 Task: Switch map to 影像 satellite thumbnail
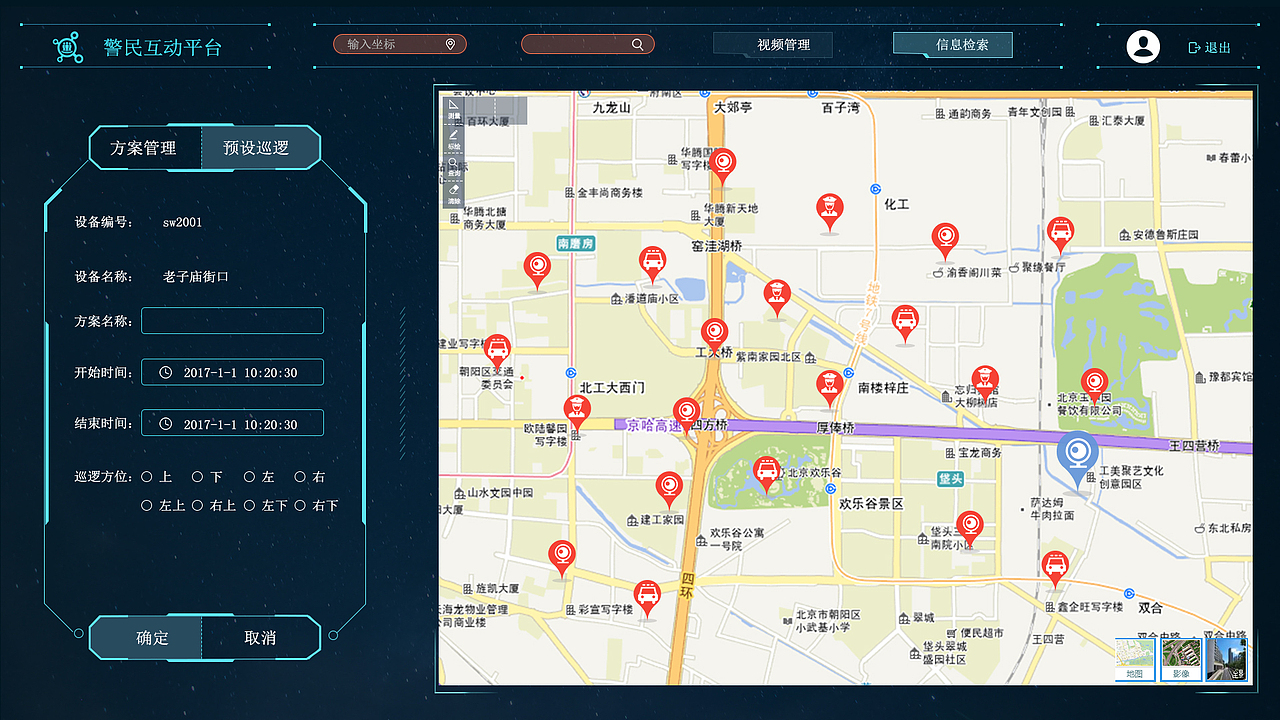(1181, 660)
